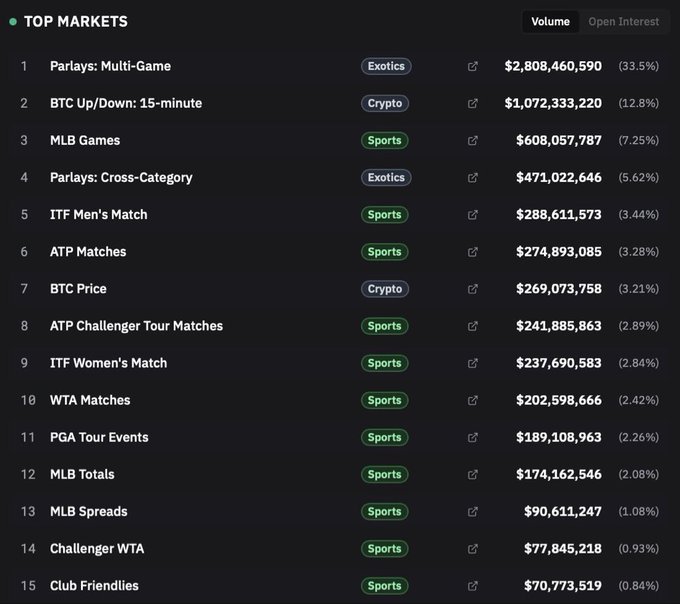Image resolution: width=680 pixels, height=604 pixels.
Task: Click Crypto tag on BTC Up/Down: 15-minute
Action: click(385, 103)
